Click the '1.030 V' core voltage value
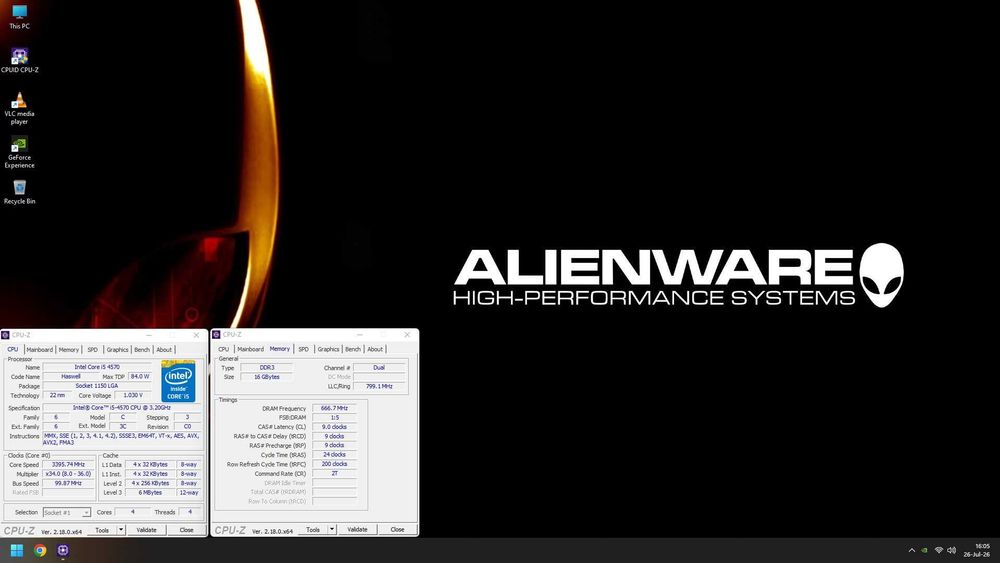This screenshot has height=563, width=1000. click(133, 395)
